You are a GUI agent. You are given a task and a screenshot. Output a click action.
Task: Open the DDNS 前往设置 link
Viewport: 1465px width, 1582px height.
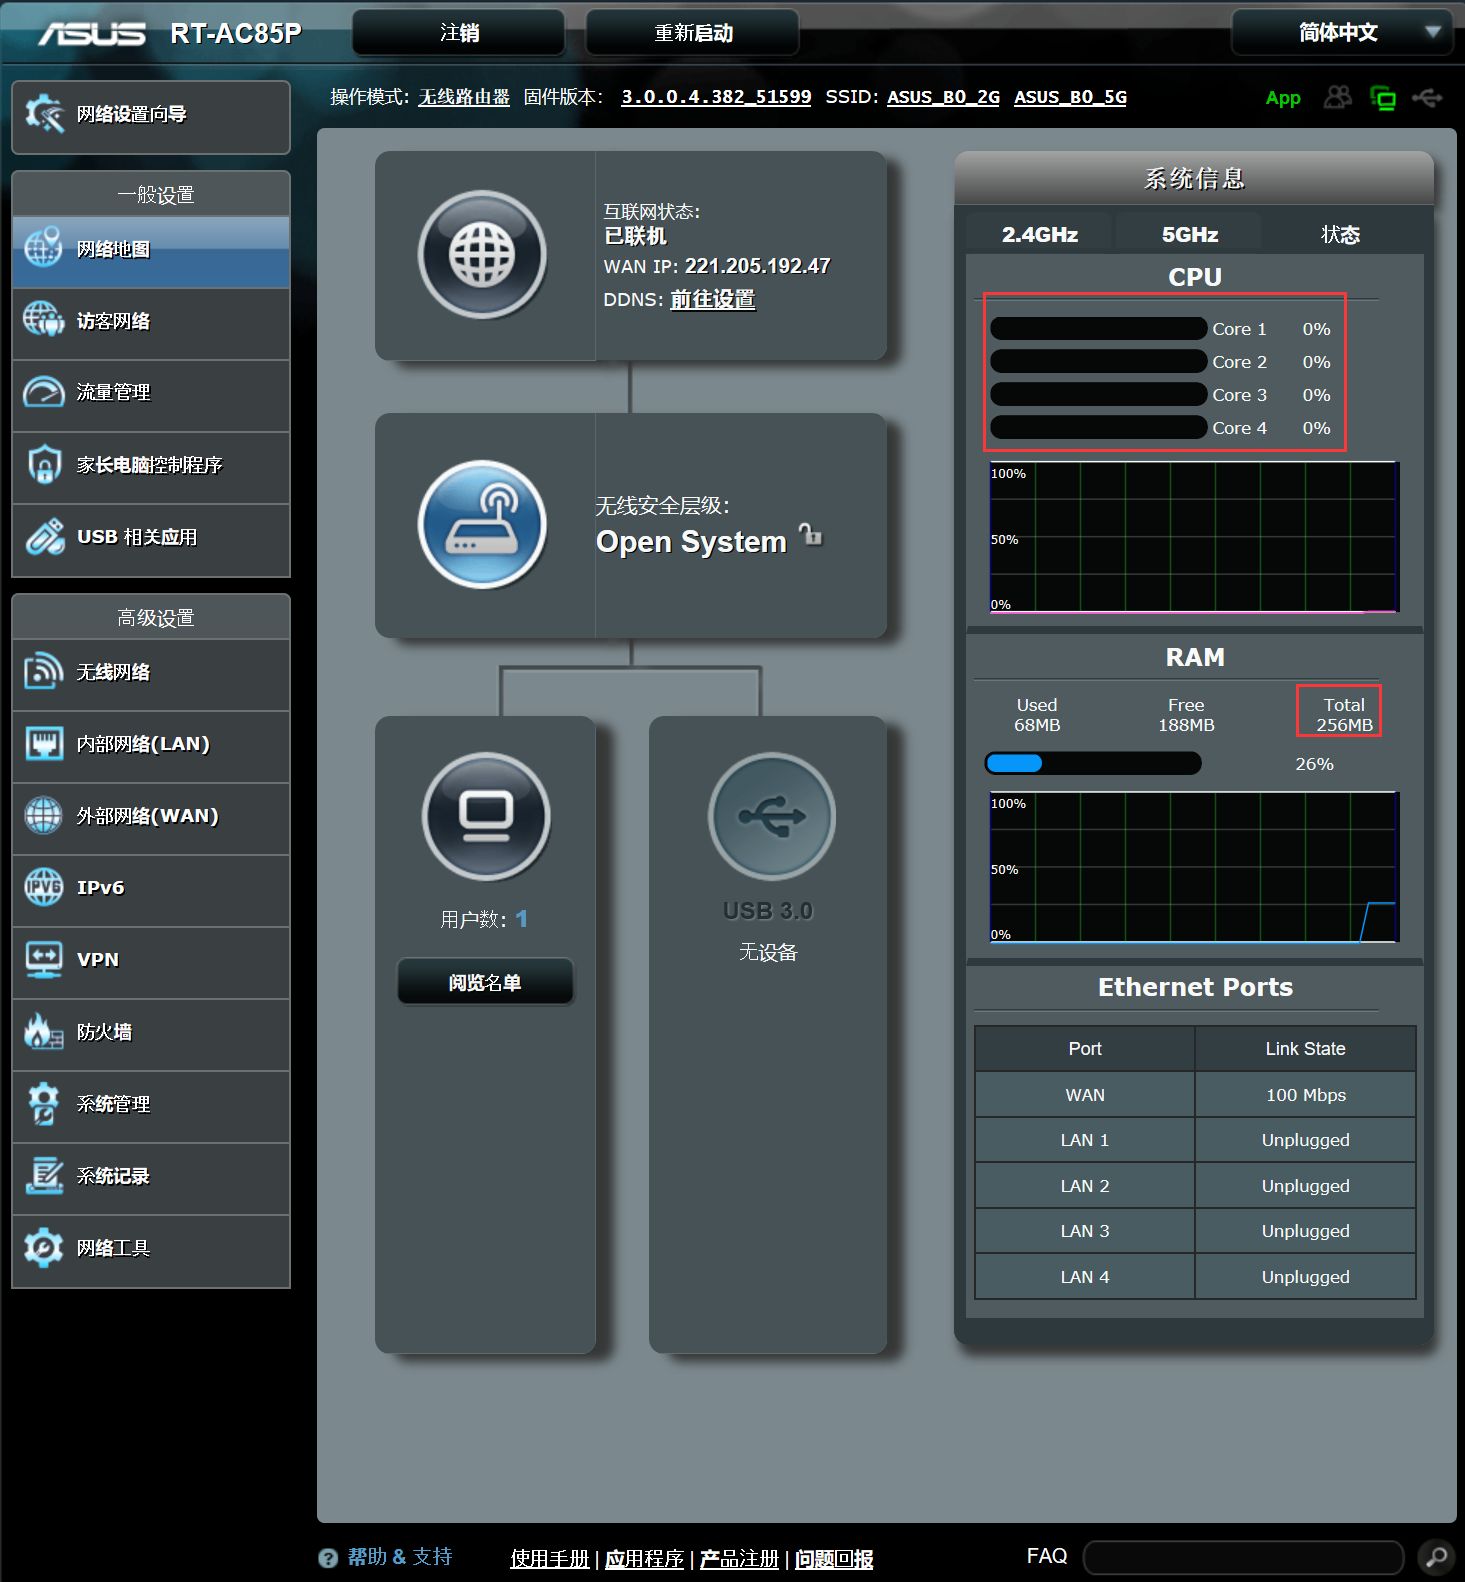(x=712, y=299)
